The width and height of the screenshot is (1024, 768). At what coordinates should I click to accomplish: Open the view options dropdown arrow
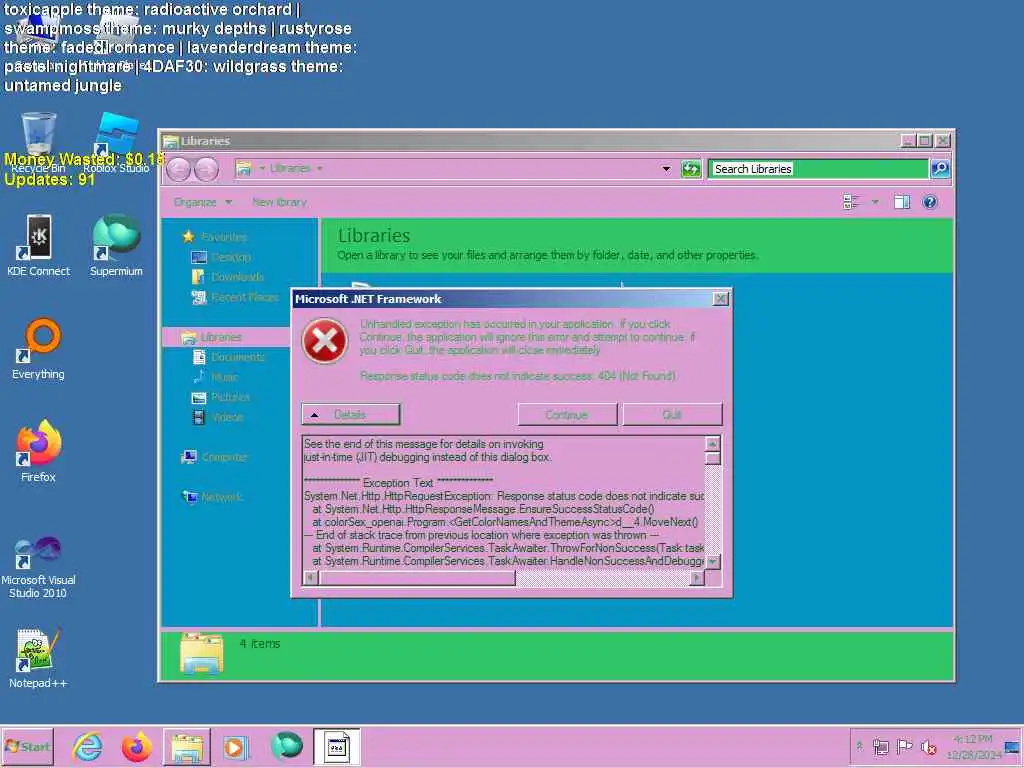(874, 202)
